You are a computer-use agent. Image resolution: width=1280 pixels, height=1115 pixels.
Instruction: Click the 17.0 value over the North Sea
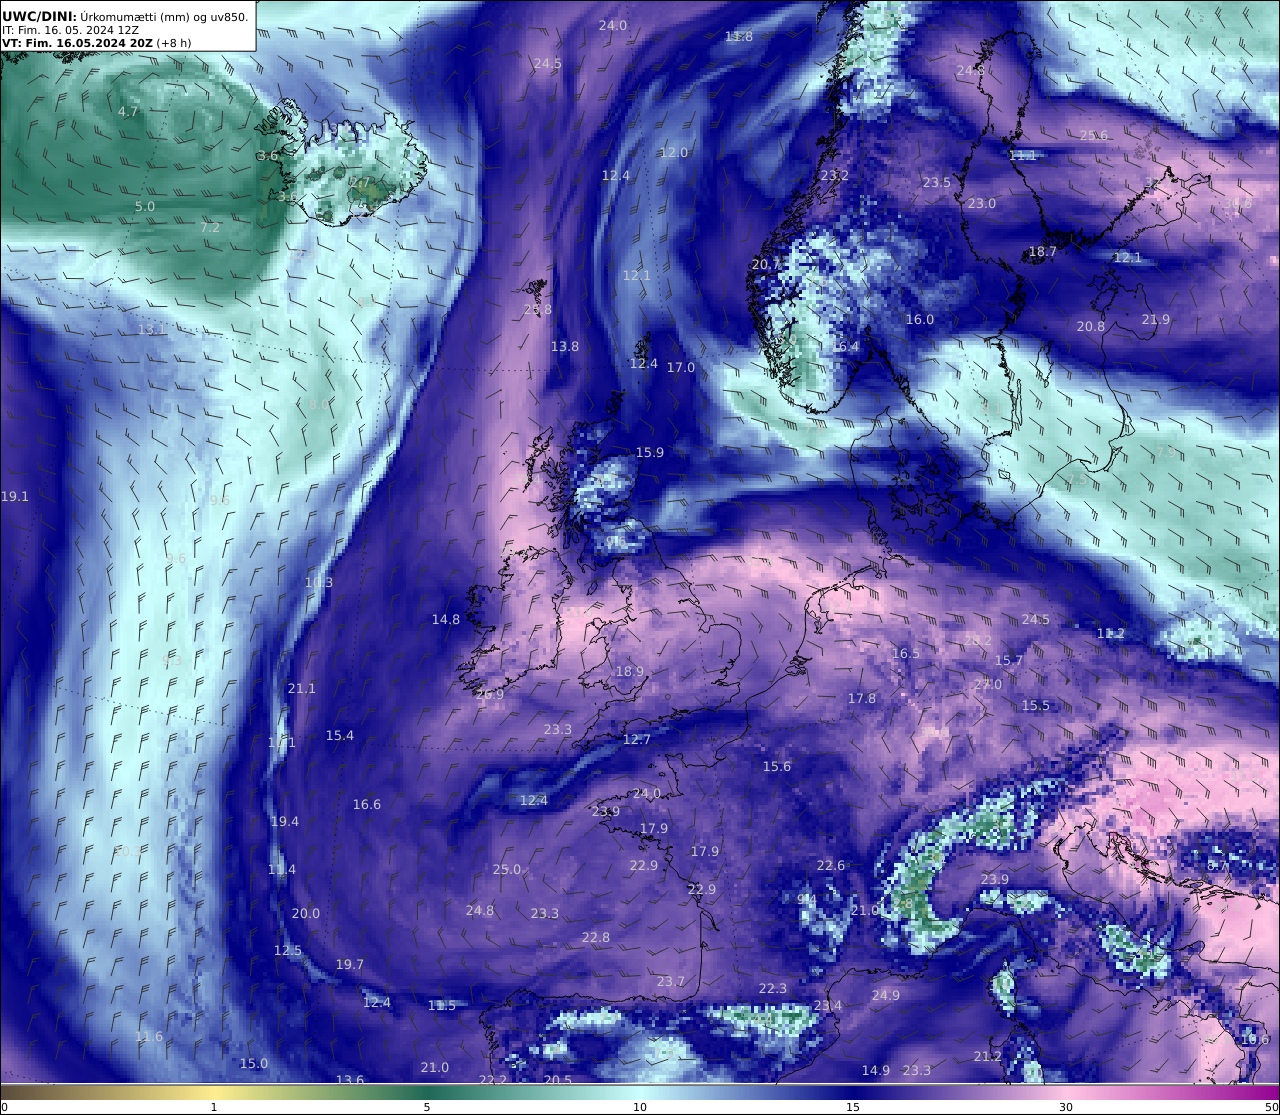[x=681, y=367]
